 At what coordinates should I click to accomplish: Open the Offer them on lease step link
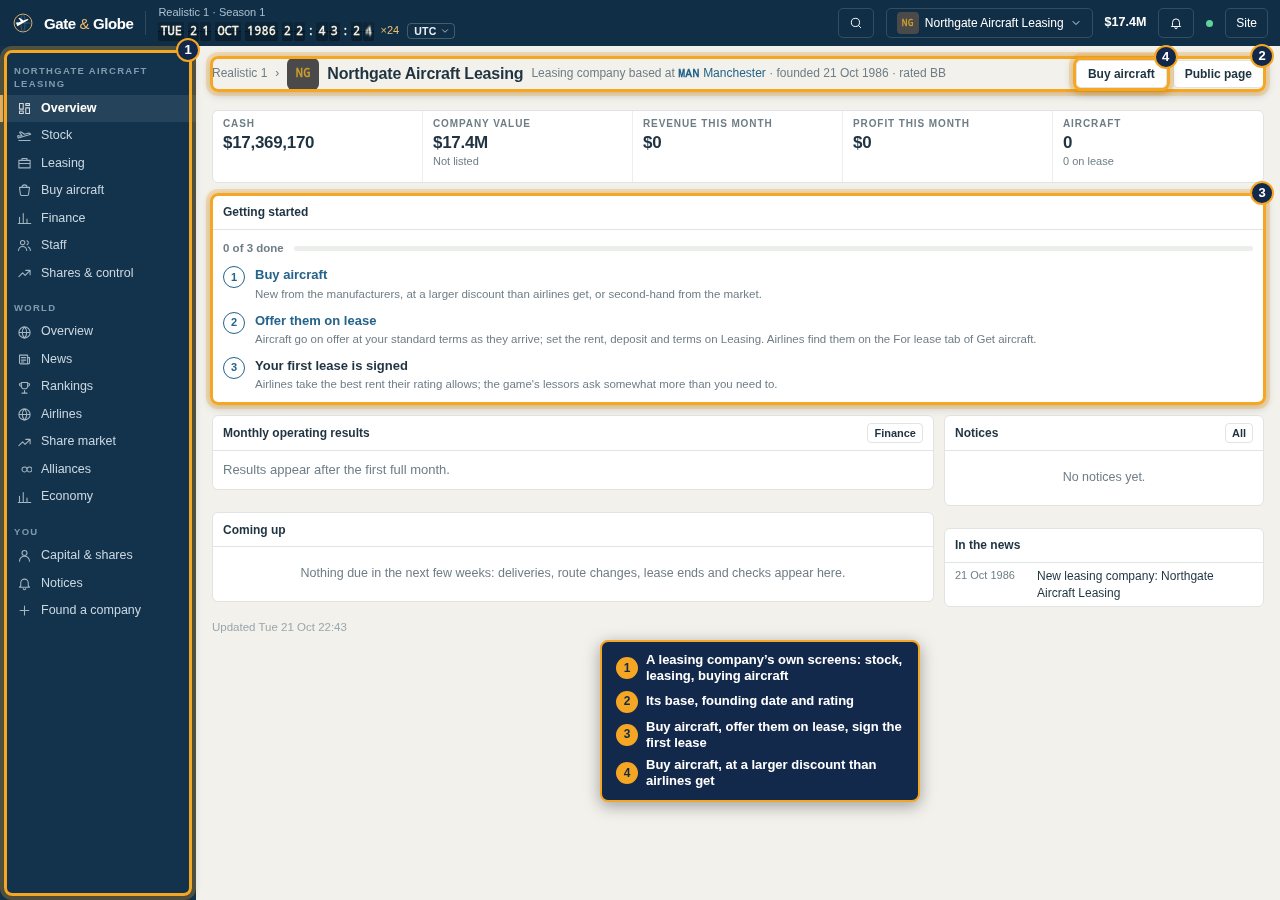[316, 321]
